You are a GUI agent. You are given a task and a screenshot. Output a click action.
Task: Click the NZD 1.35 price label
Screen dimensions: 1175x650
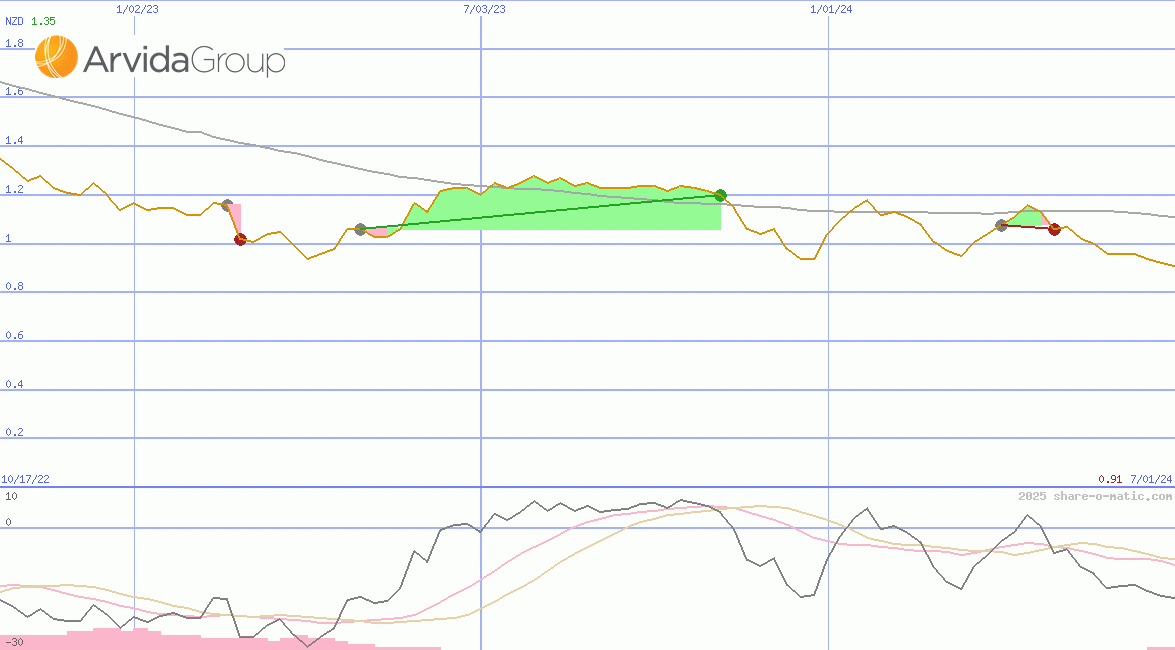click(30, 21)
